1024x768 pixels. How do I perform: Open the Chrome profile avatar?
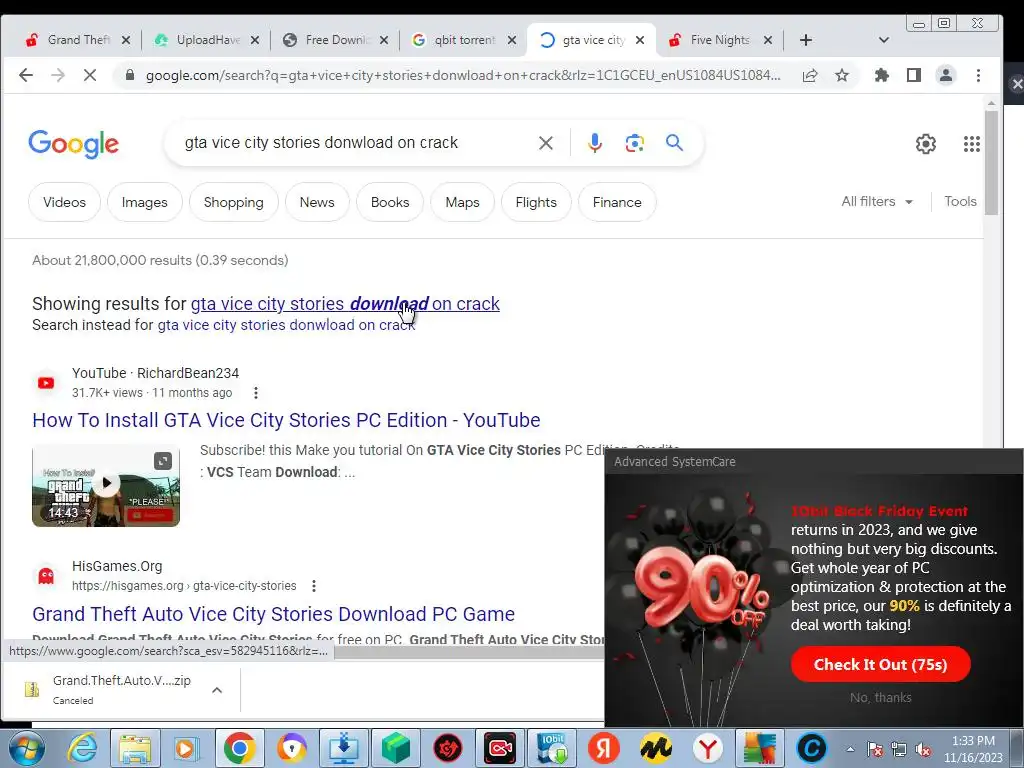point(946,75)
